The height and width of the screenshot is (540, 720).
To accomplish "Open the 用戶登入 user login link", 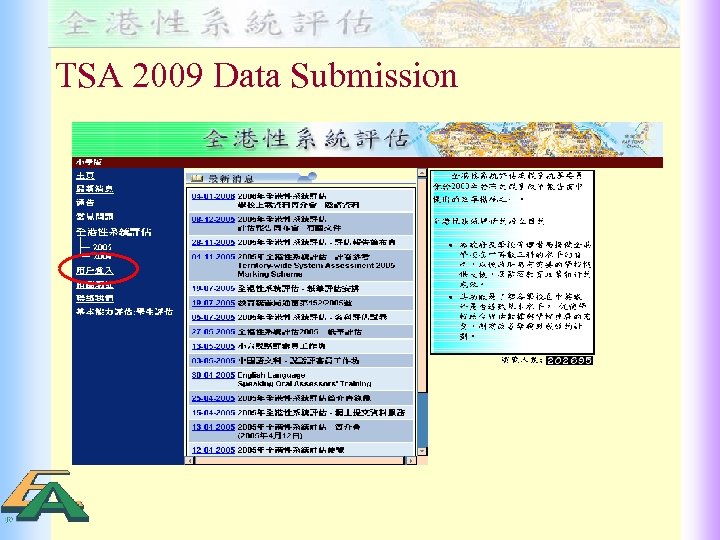I will click(95, 270).
